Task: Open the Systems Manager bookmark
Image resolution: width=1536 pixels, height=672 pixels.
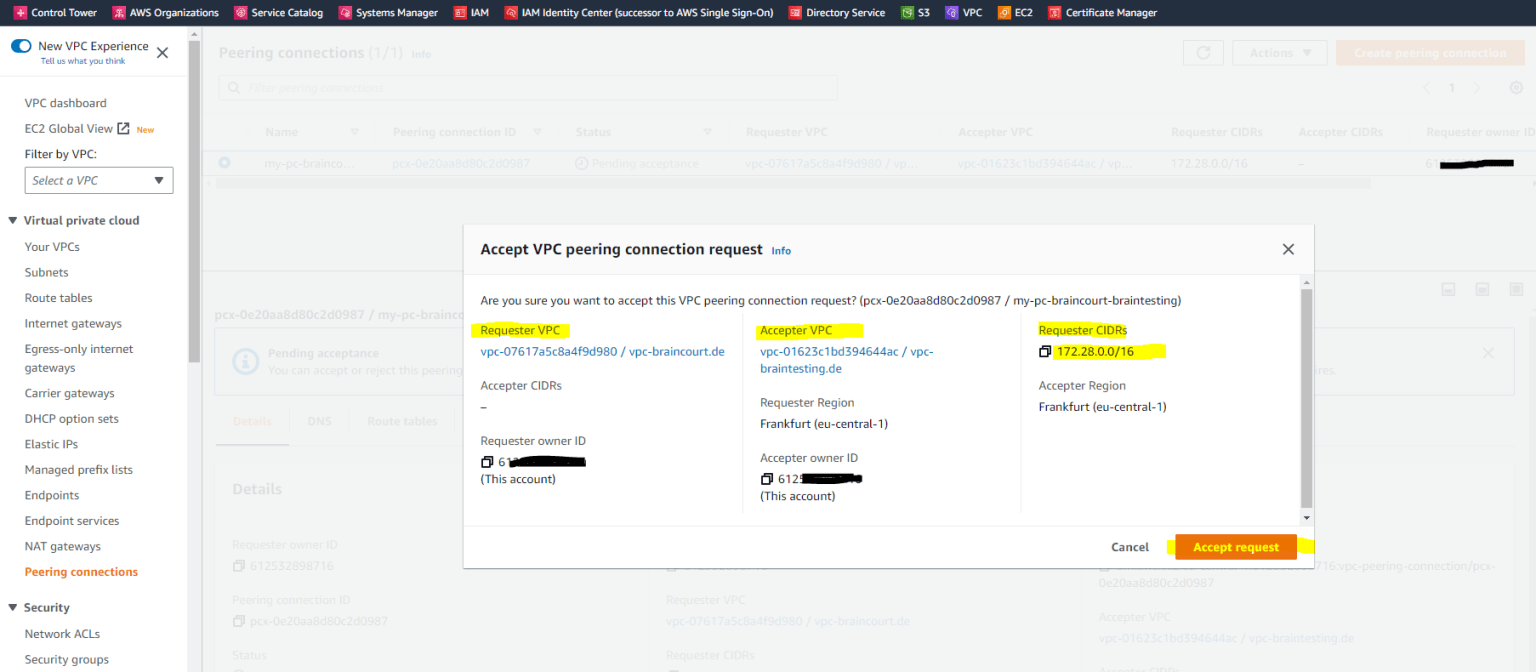Action: (388, 12)
